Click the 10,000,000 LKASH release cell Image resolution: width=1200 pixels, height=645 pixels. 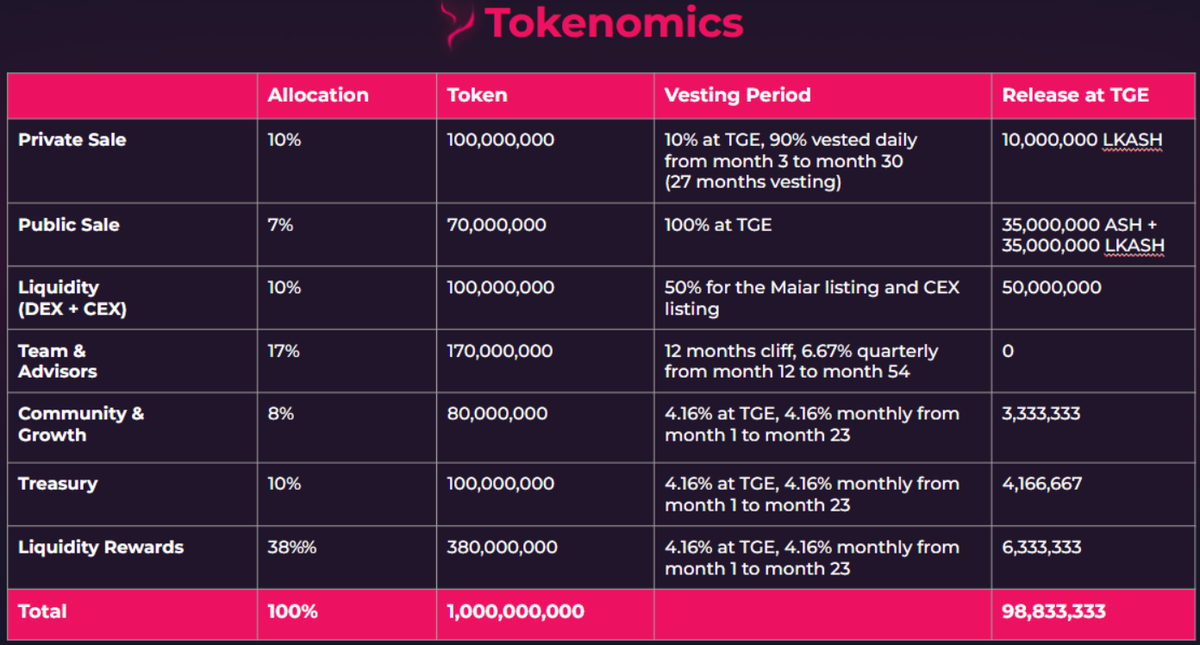(x=1082, y=140)
